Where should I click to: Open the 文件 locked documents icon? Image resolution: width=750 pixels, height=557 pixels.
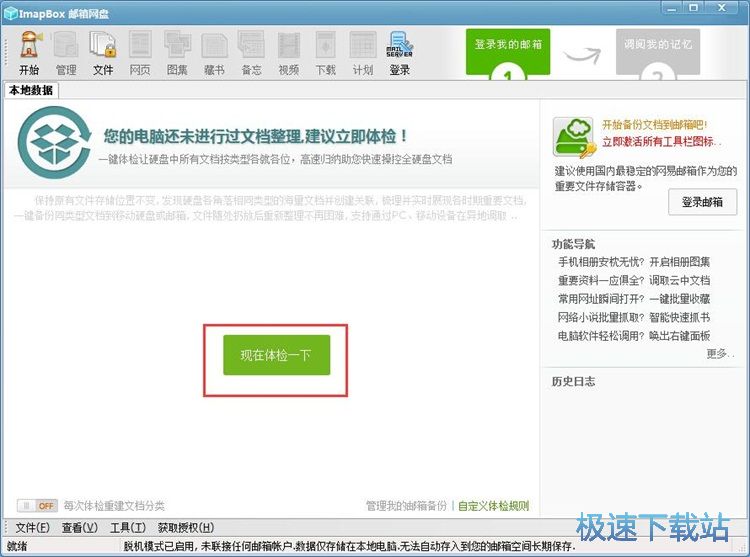pyautogui.click(x=103, y=53)
